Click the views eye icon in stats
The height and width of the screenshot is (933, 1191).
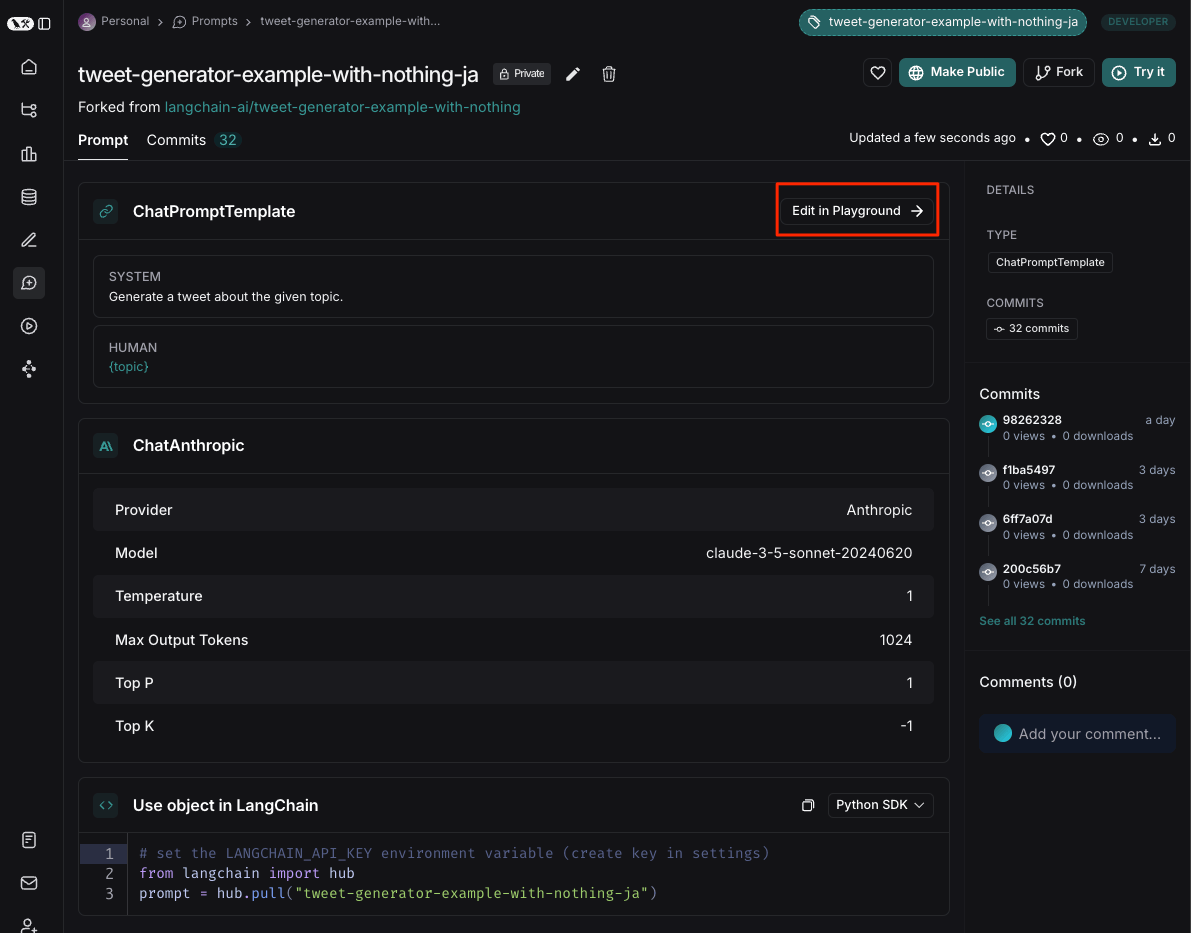pyautogui.click(x=1101, y=139)
